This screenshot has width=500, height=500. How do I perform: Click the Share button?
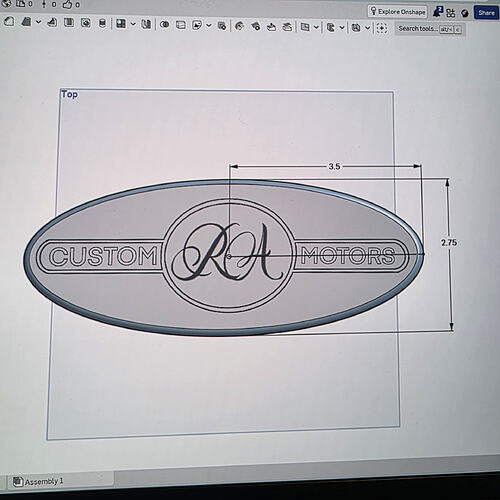[x=486, y=13]
